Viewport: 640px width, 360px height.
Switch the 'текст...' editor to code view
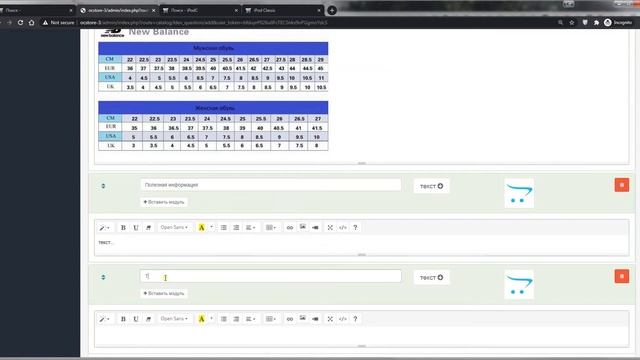tap(343, 227)
